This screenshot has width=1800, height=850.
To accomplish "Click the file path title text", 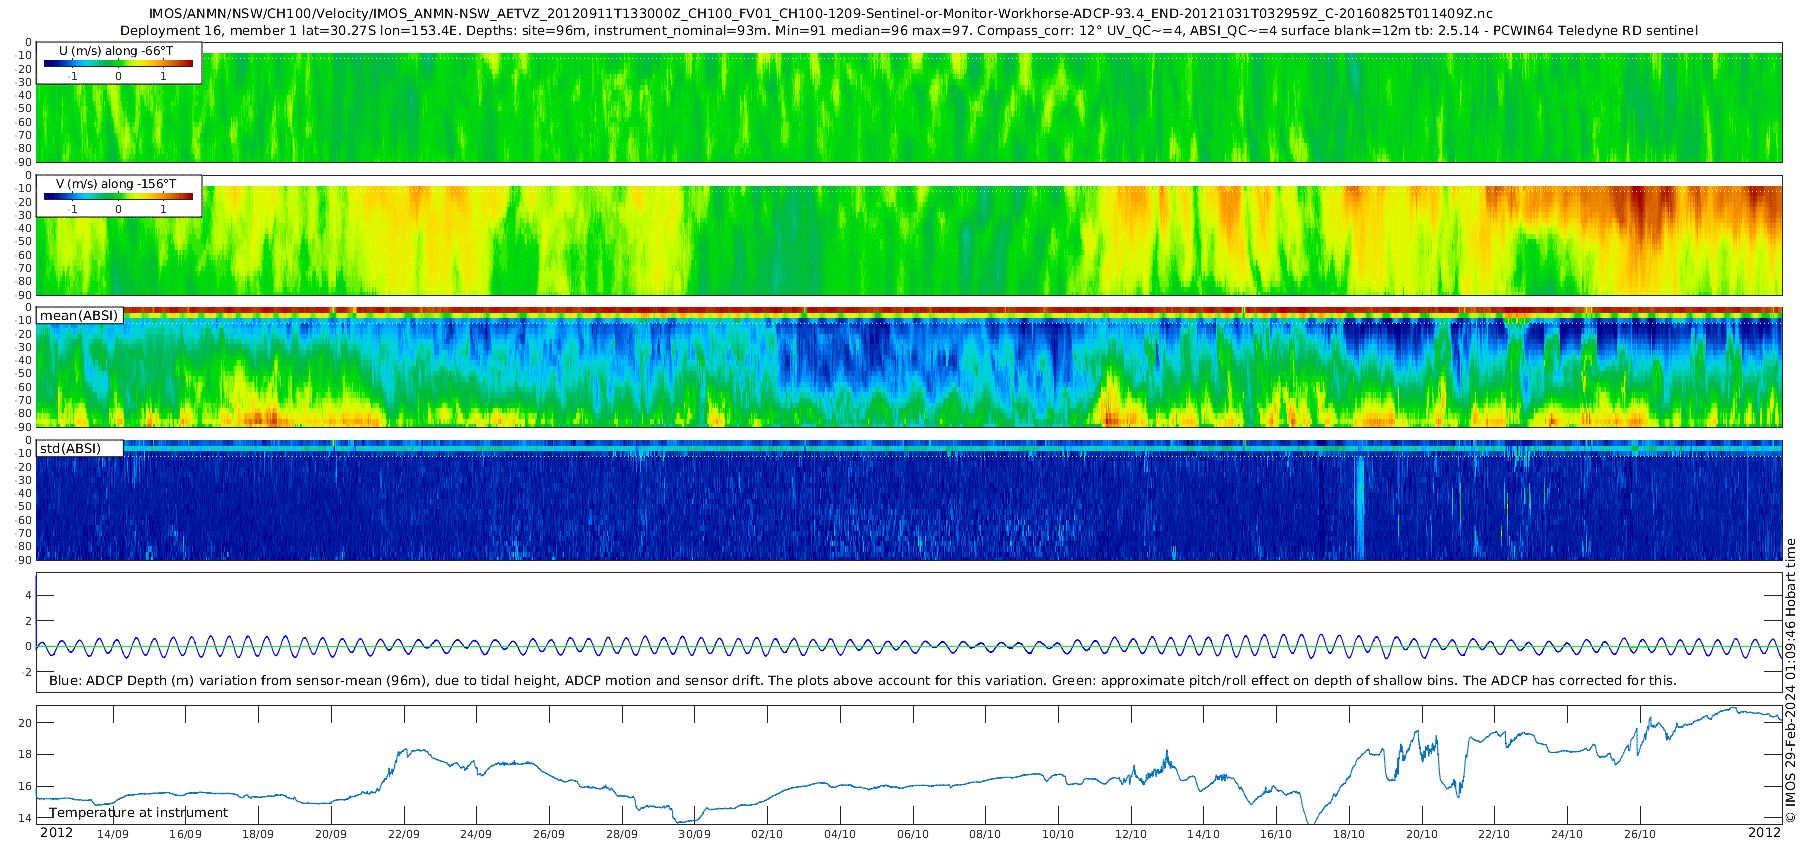I will tap(820, 14).
